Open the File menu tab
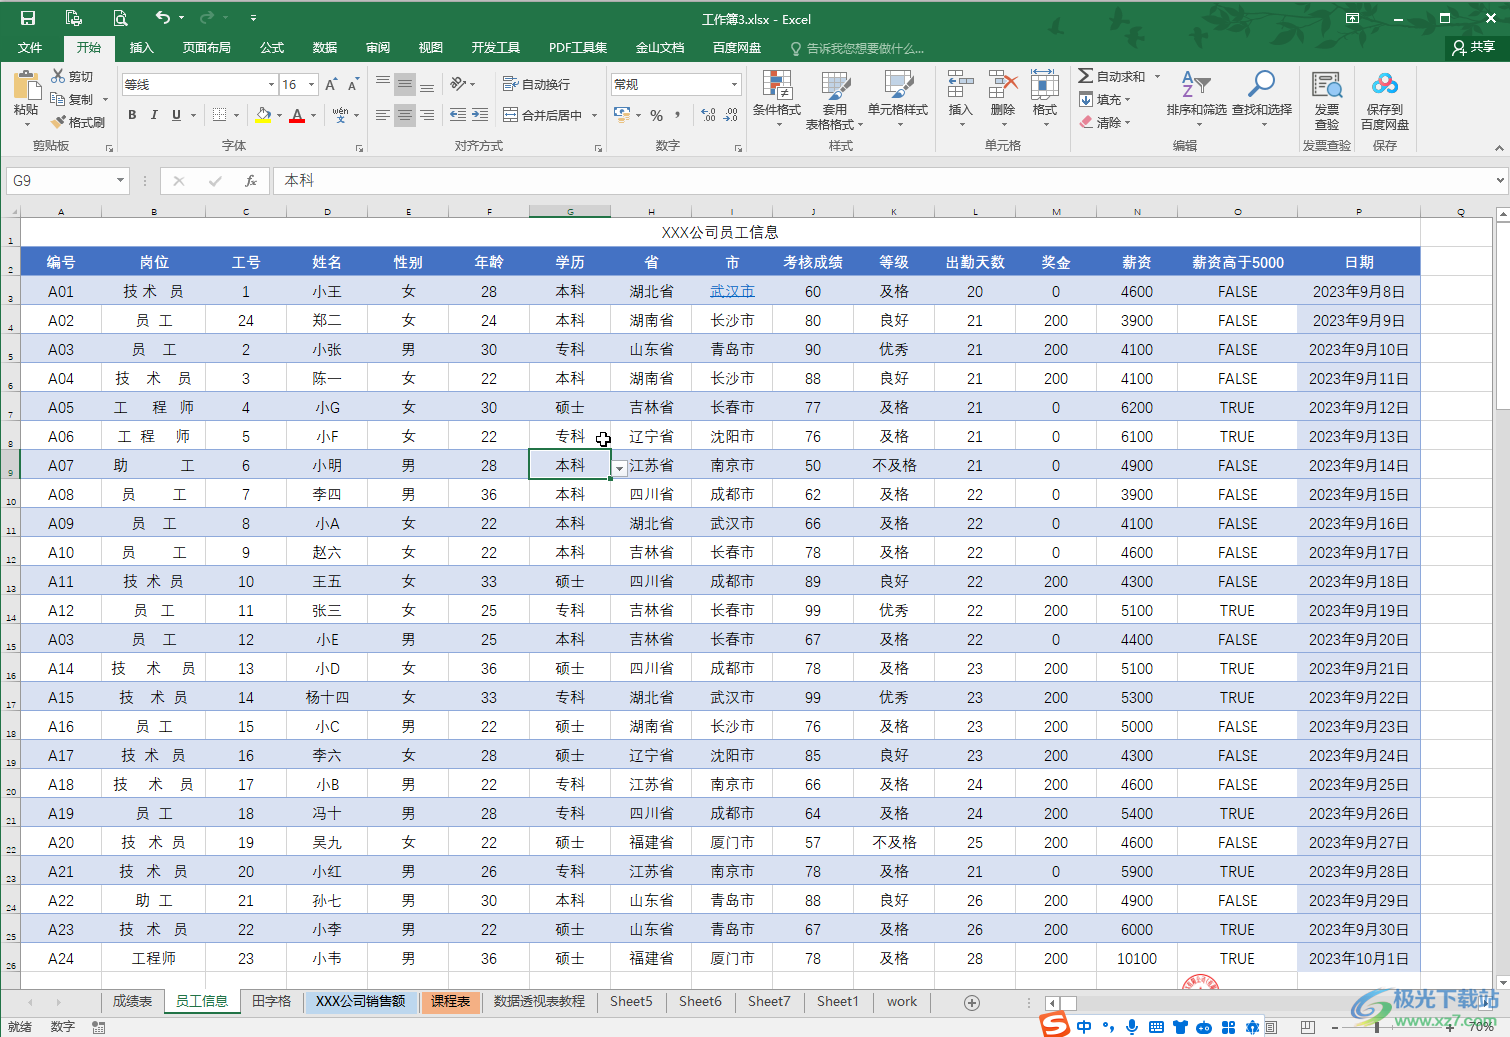 tap(30, 47)
